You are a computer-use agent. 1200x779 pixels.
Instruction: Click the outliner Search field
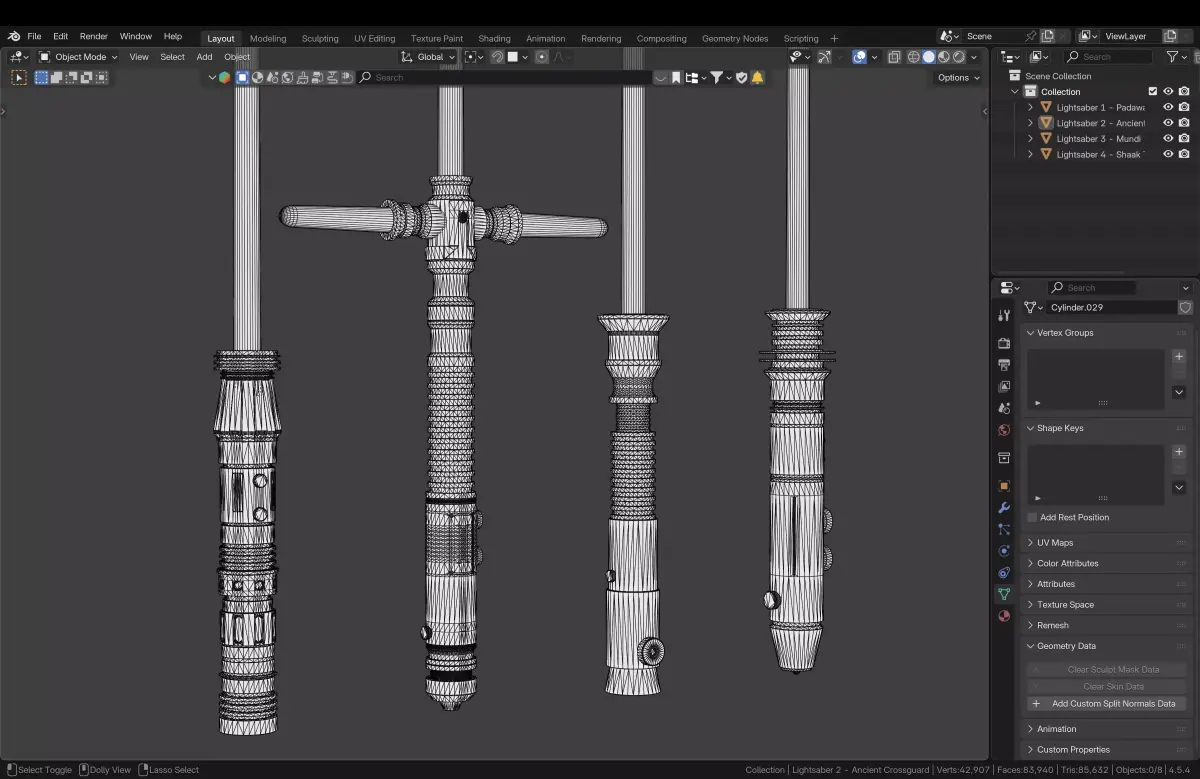(x=1108, y=57)
